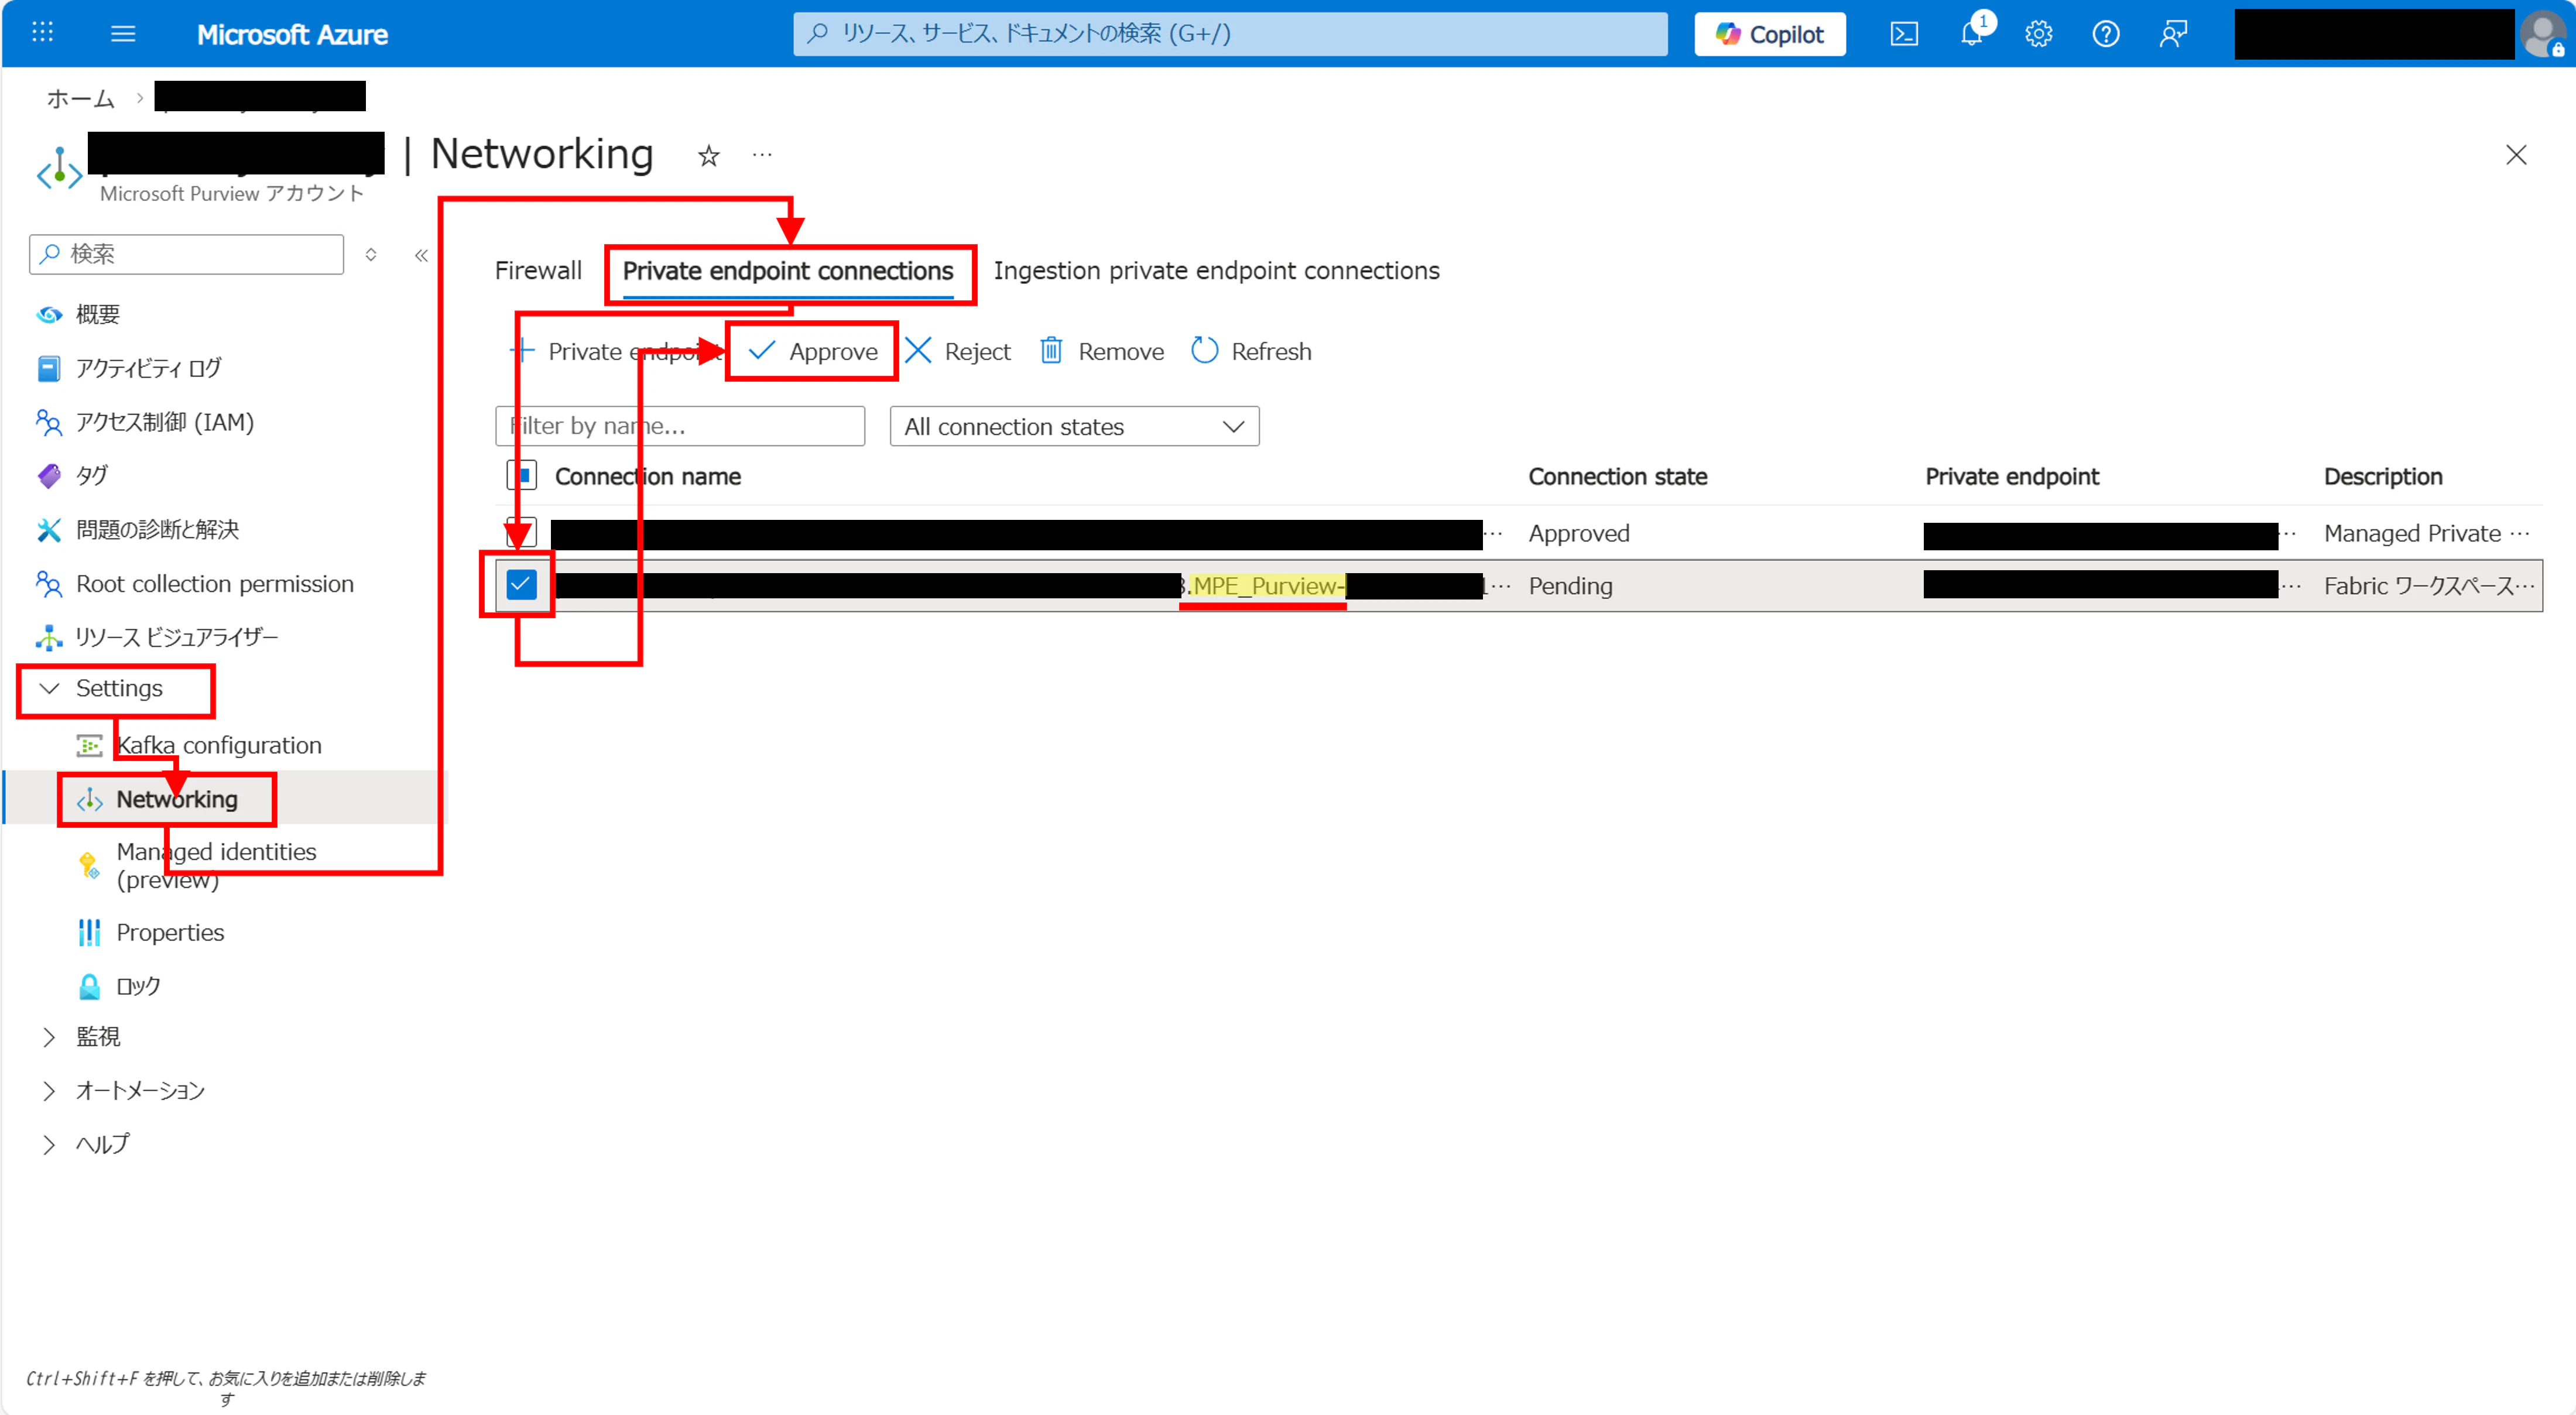
Task: Open portal settings gear icon
Action: point(2038,34)
